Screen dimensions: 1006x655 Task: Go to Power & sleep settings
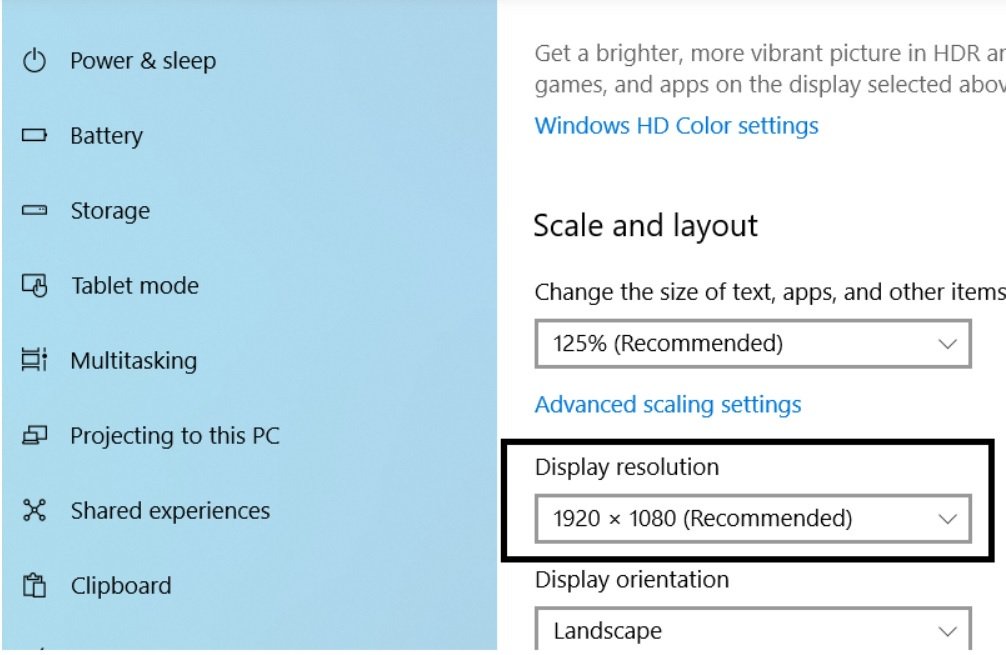pos(143,61)
